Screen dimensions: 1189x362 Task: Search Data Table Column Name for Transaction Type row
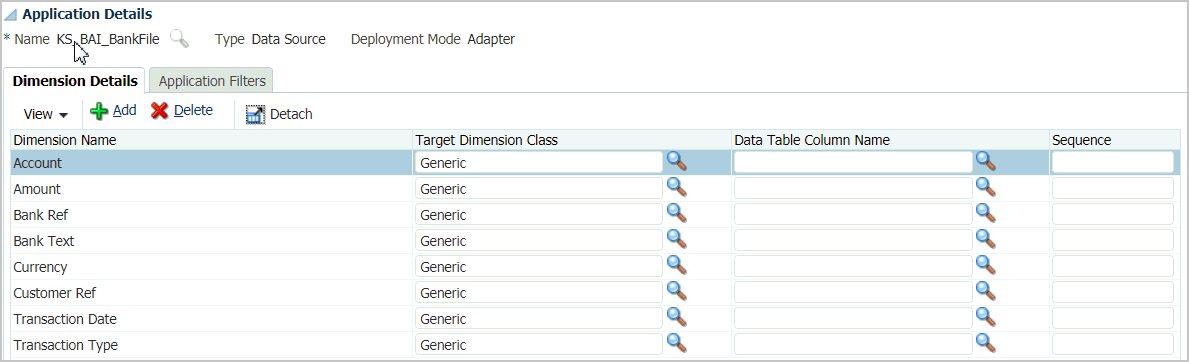(985, 343)
